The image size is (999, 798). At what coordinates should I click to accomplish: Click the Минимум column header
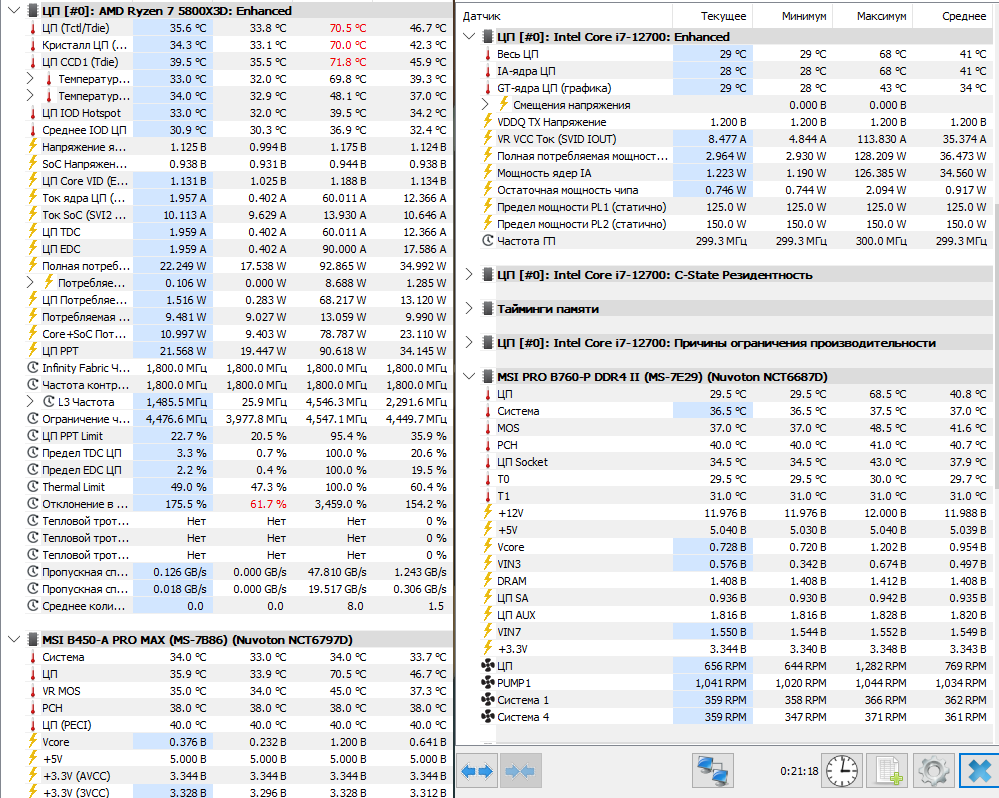point(793,16)
